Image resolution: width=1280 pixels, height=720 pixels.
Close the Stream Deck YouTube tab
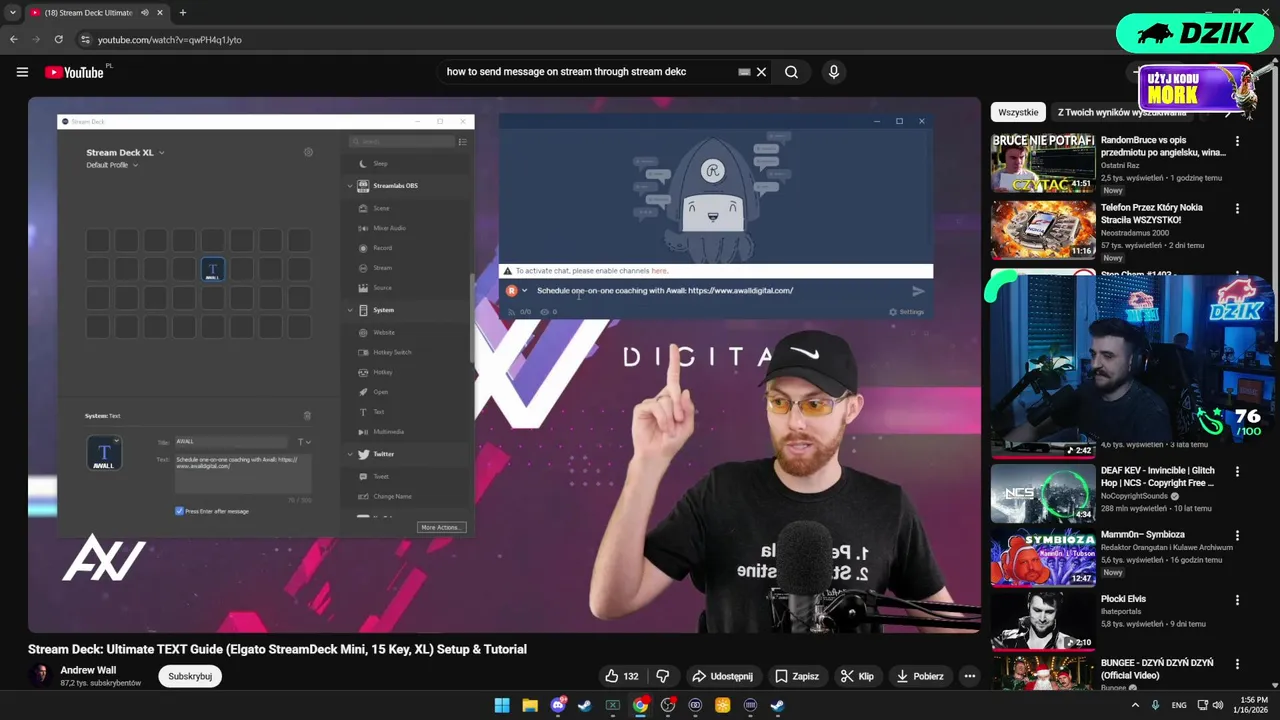tap(160, 13)
